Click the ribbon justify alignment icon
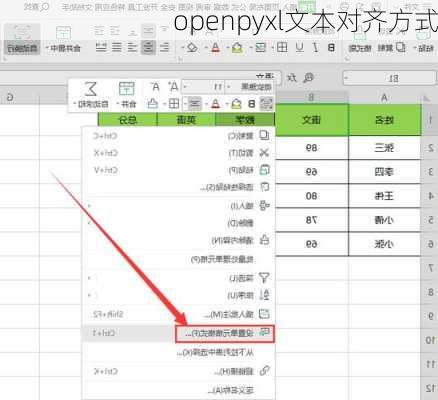Viewport: 438px width, 400px height. 117,48
